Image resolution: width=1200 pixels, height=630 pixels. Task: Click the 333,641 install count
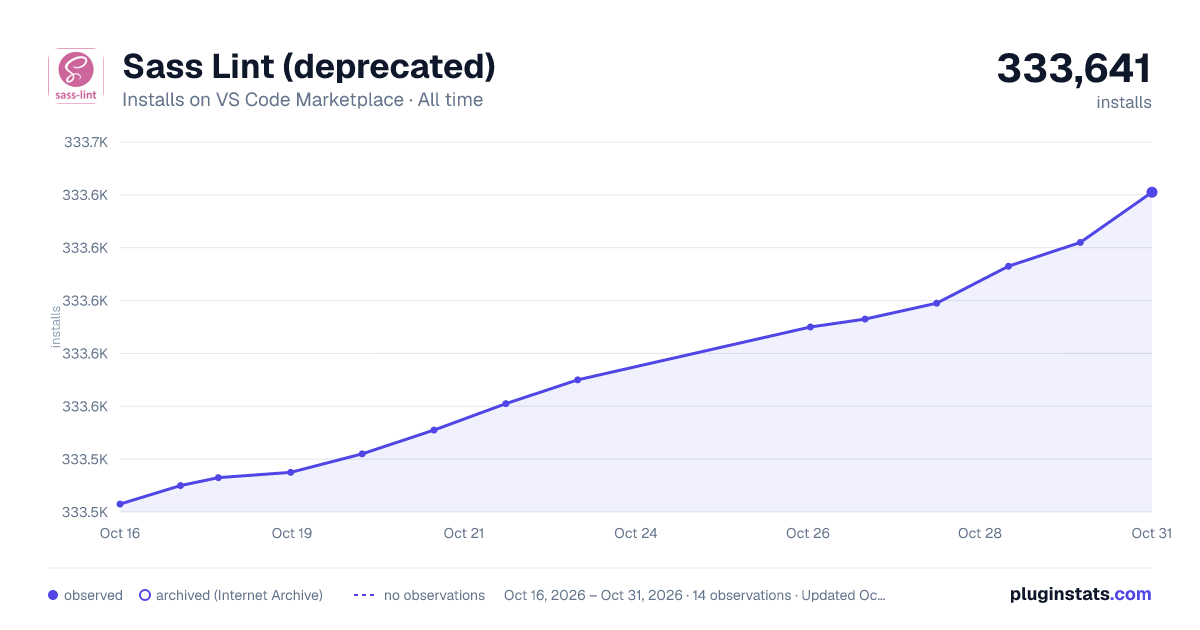point(1074,68)
